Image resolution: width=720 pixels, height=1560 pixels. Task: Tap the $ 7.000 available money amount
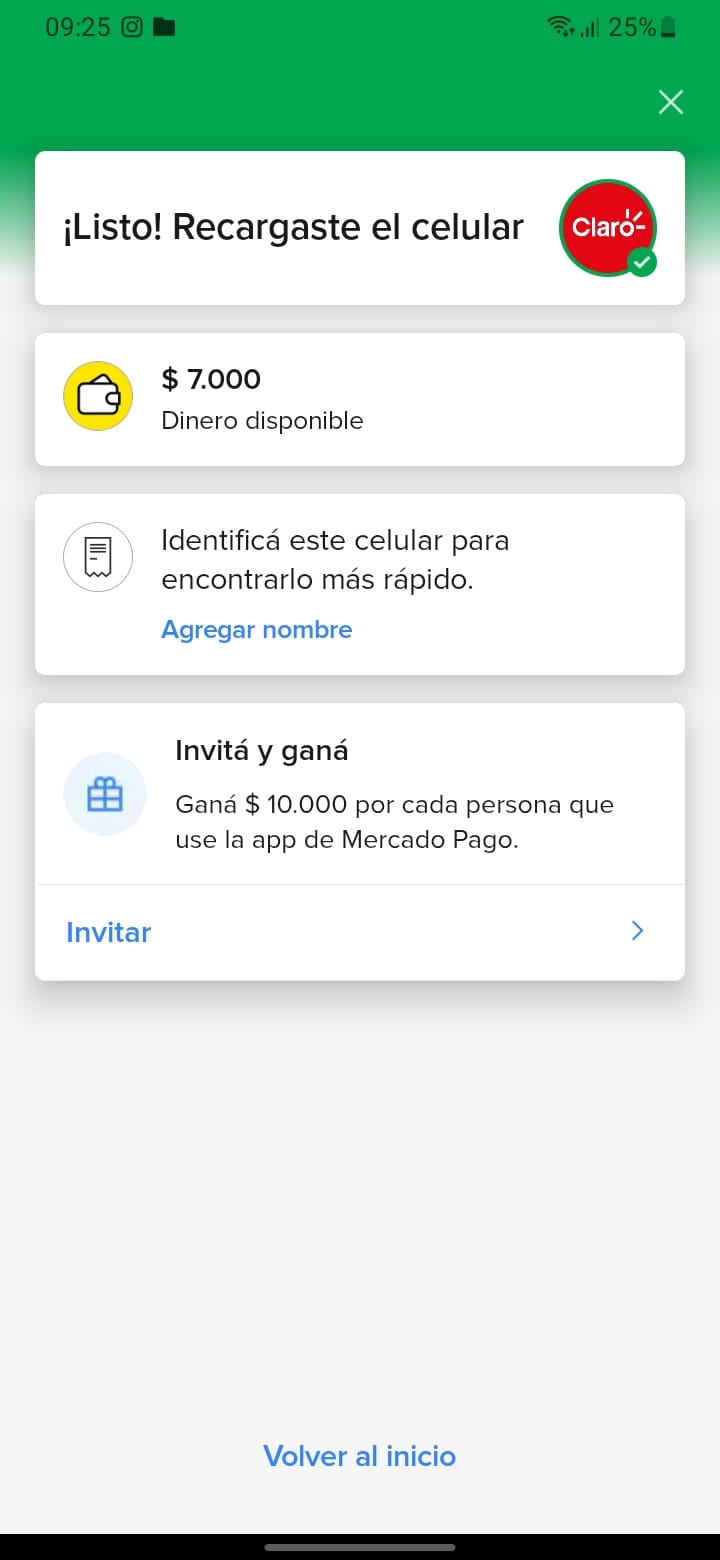pyautogui.click(x=211, y=379)
